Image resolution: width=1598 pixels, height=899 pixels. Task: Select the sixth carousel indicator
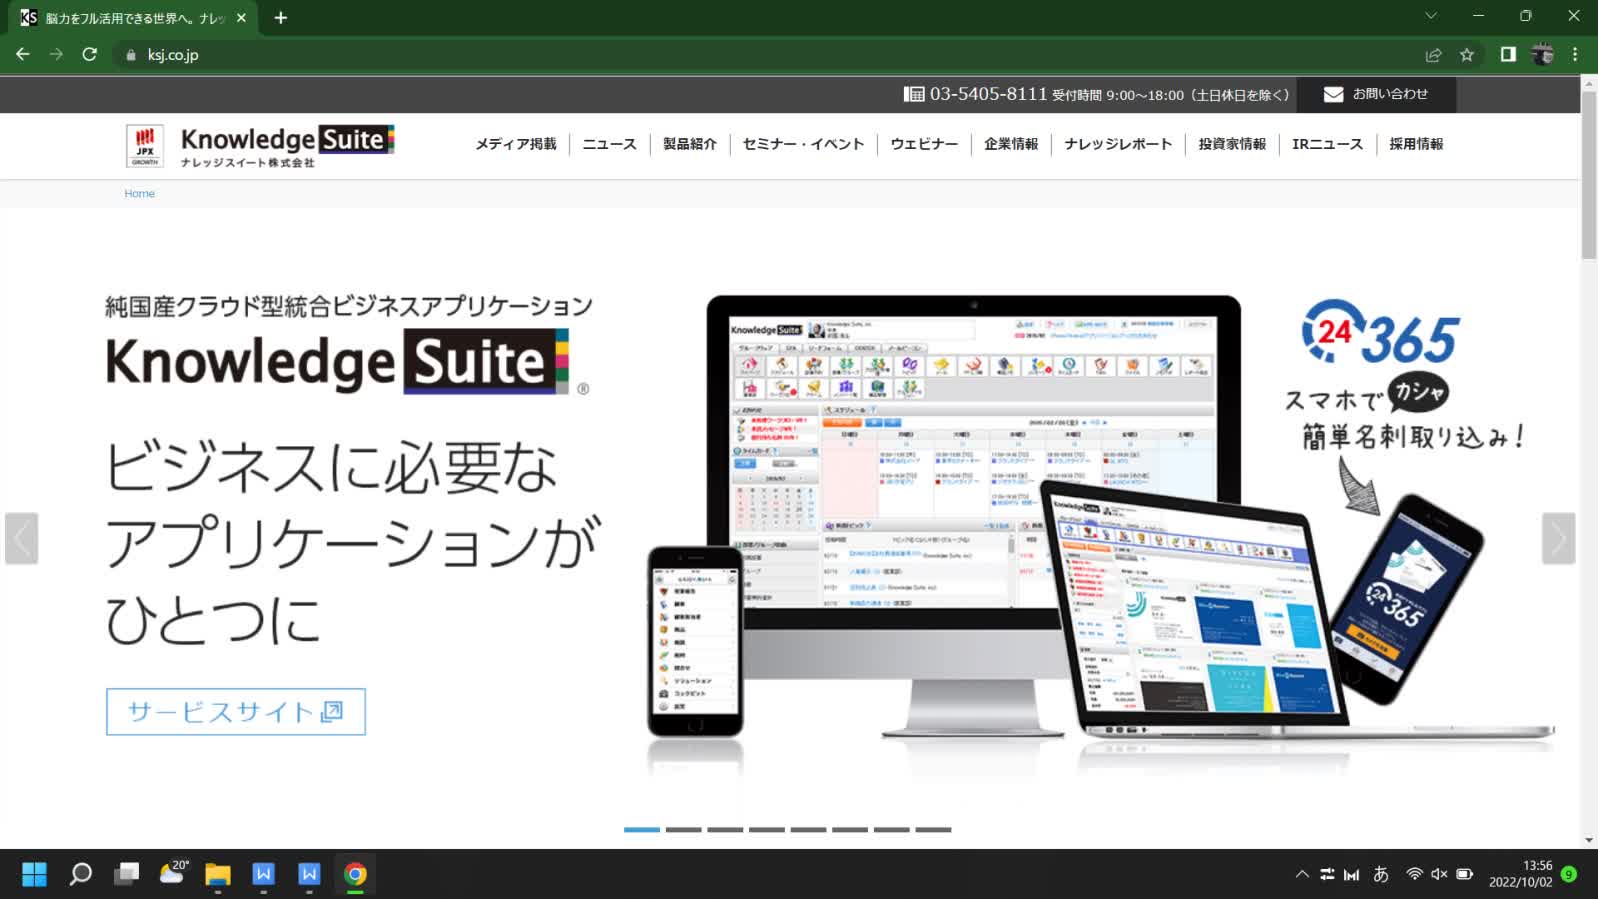[850, 829]
